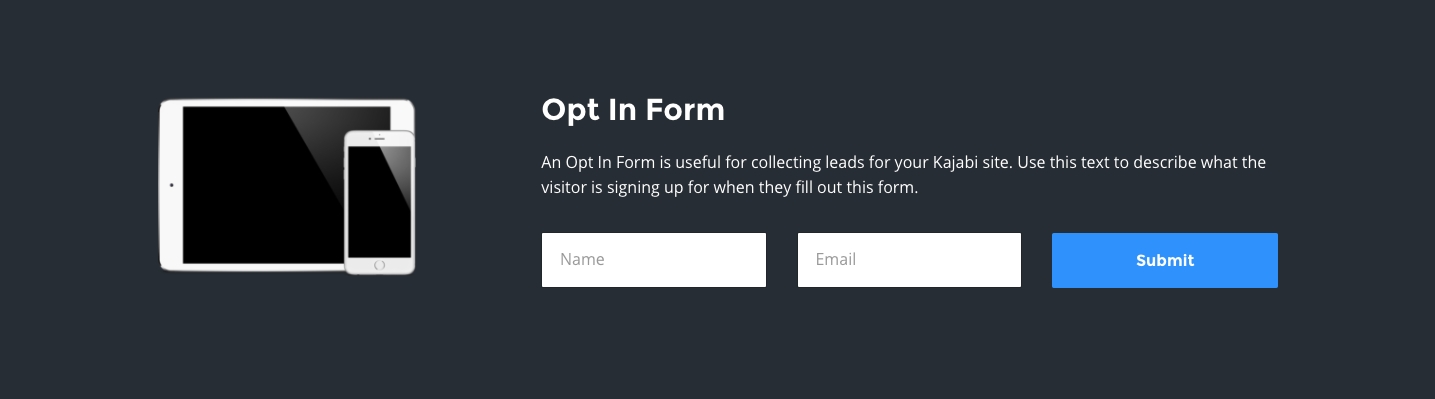
Task: Click the tablet's black screen
Action: point(262,185)
